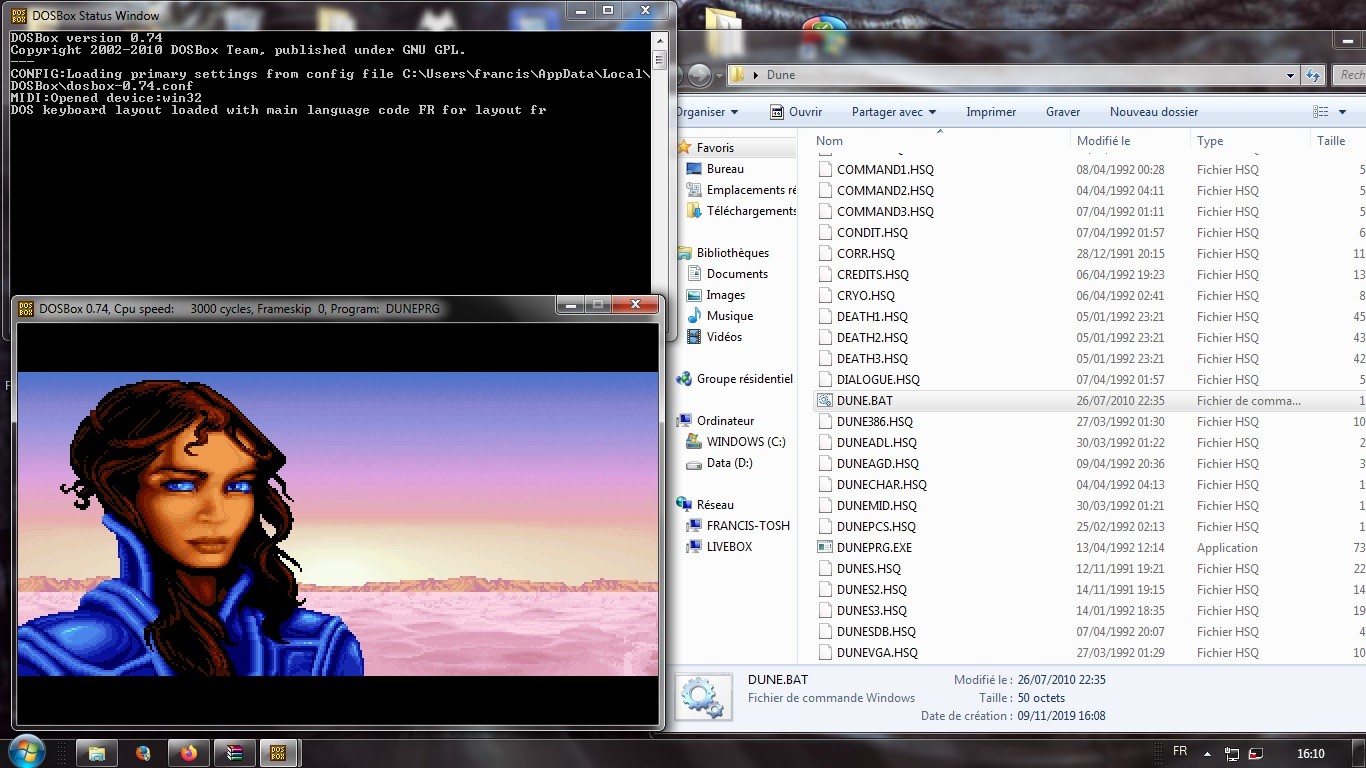This screenshot has width=1366, height=768.
Task: Click the change view icon
Action: 1321,112
